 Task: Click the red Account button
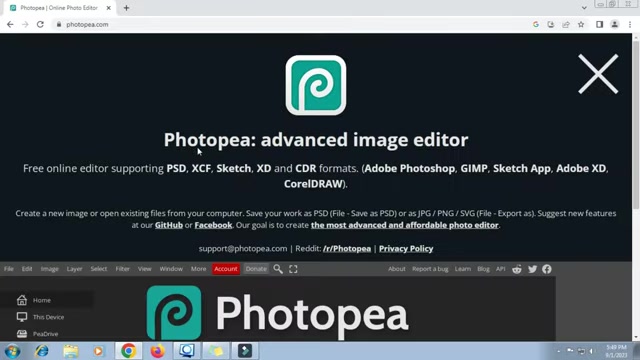226,269
